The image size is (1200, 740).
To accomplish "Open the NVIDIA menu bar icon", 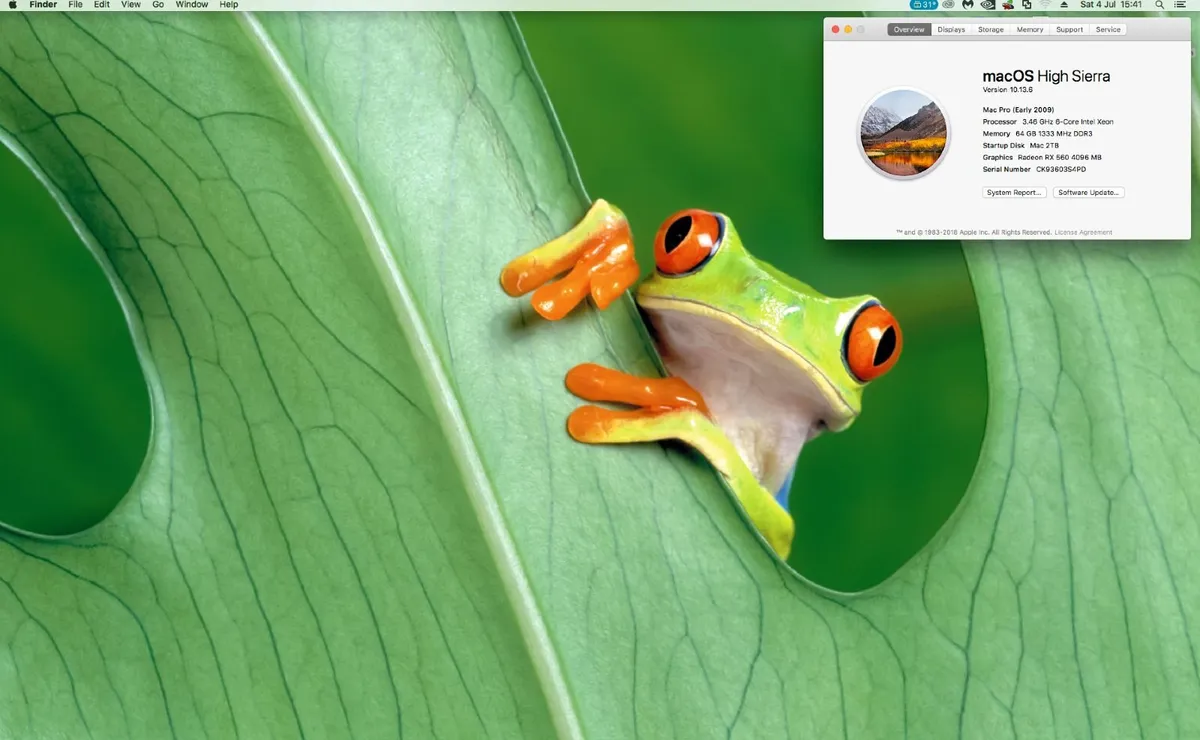I will point(988,5).
